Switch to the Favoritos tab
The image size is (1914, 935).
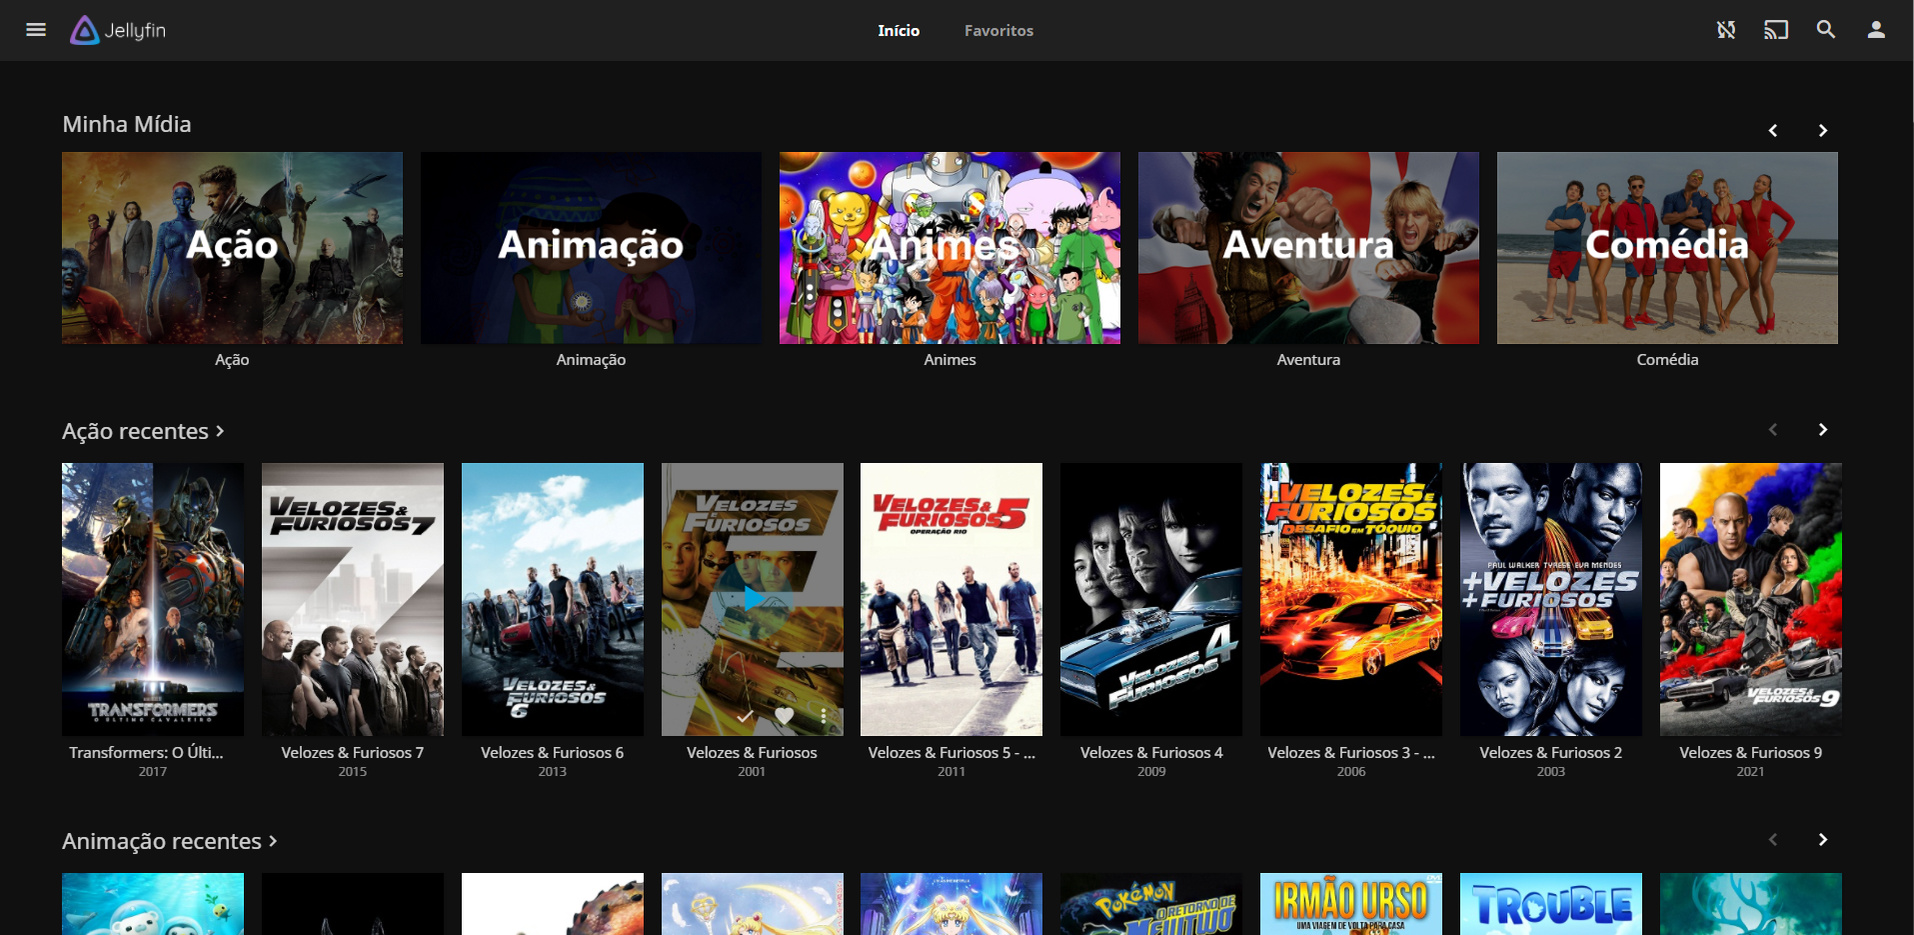[x=999, y=30]
